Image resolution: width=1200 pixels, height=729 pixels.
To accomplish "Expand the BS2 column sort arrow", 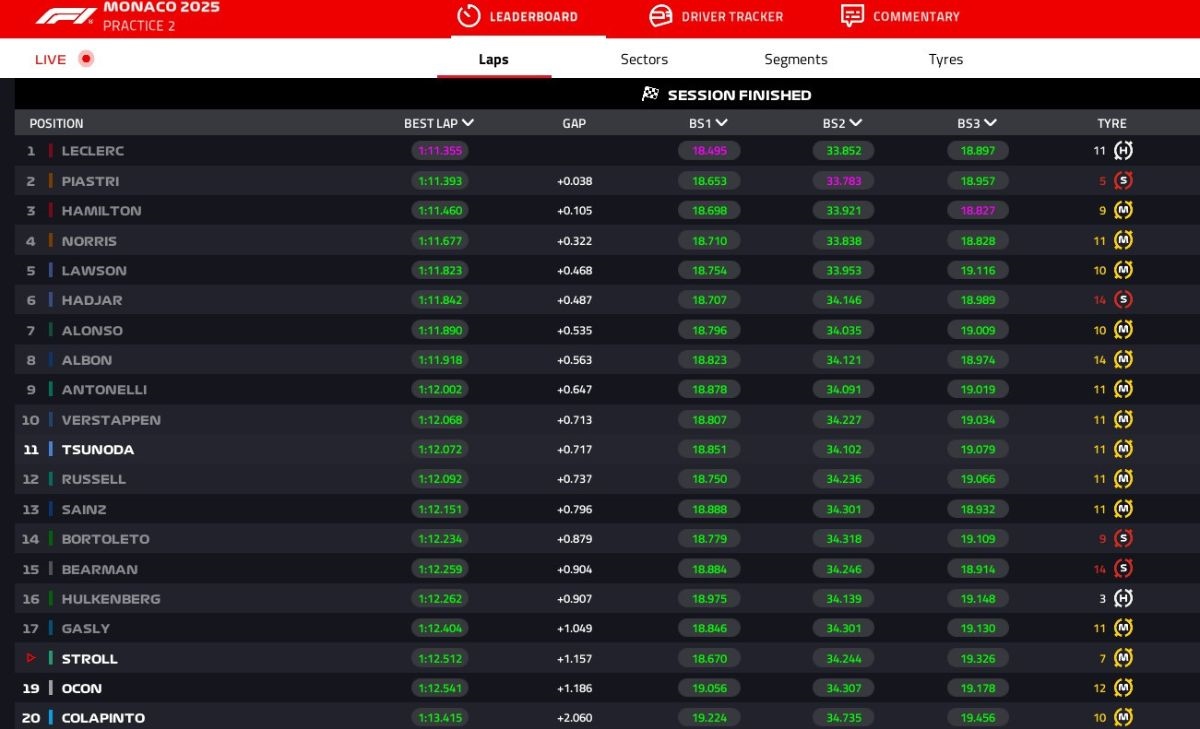I will [x=856, y=123].
